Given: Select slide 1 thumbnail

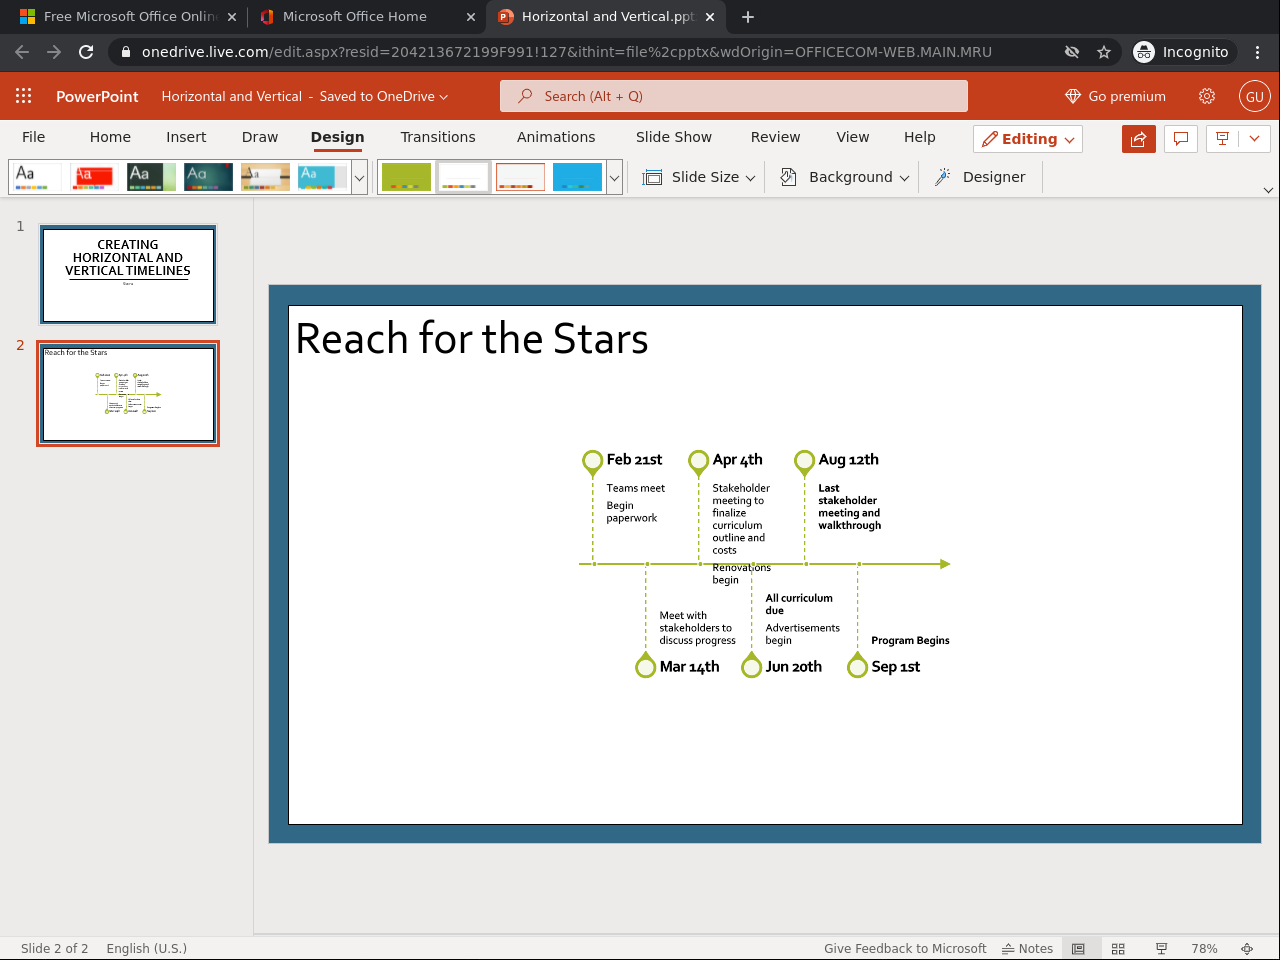Looking at the screenshot, I should click(x=128, y=274).
